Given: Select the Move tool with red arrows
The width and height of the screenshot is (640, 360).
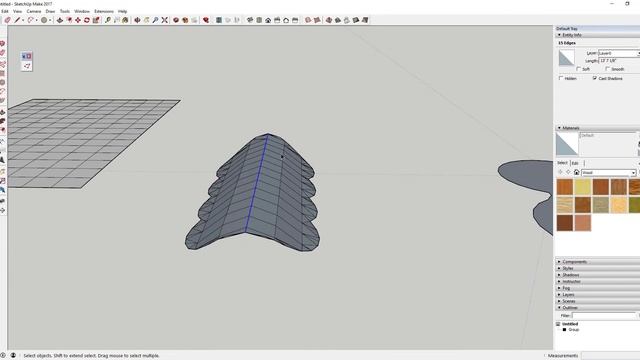Looking at the screenshot, I should click(78, 20).
